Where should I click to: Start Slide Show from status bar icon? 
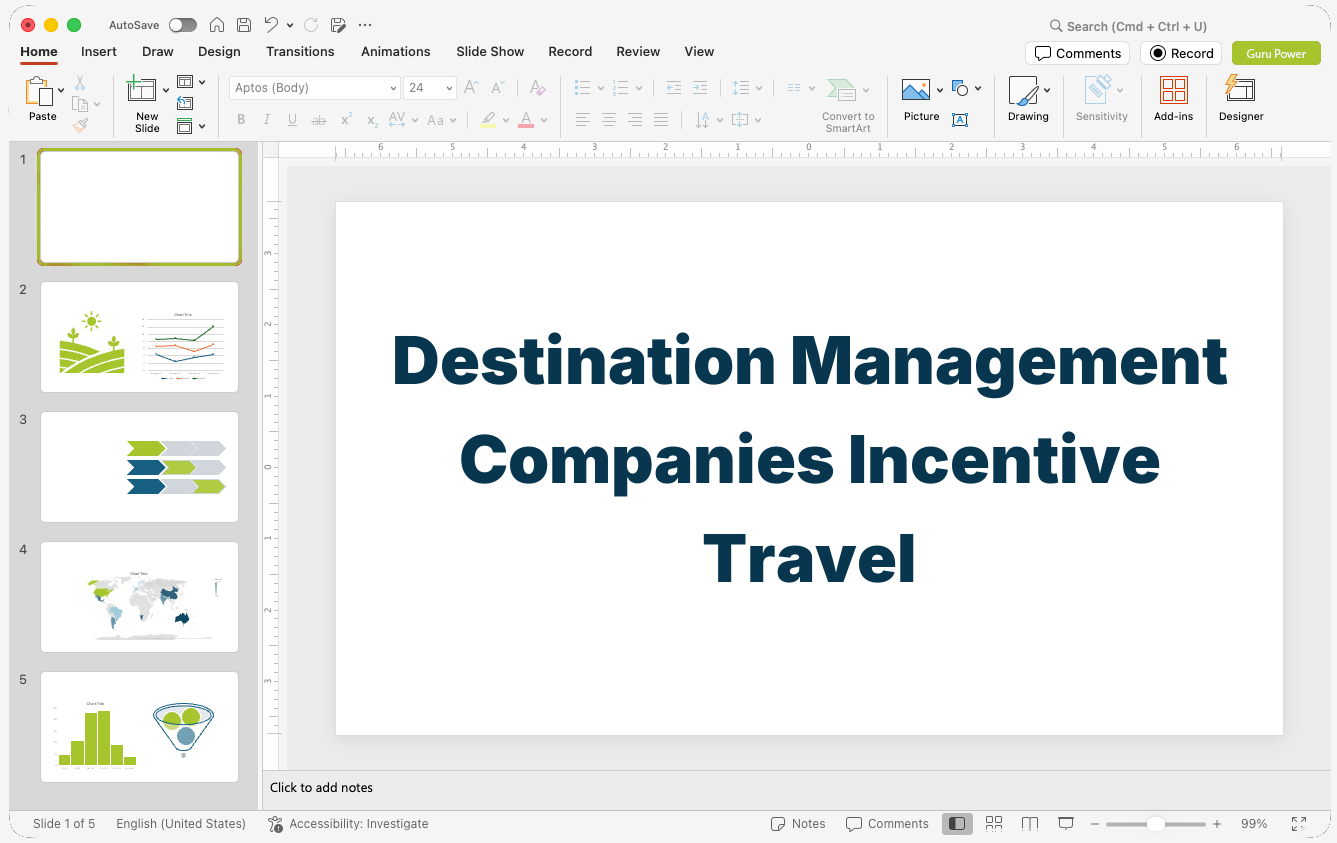tap(1066, 824)
